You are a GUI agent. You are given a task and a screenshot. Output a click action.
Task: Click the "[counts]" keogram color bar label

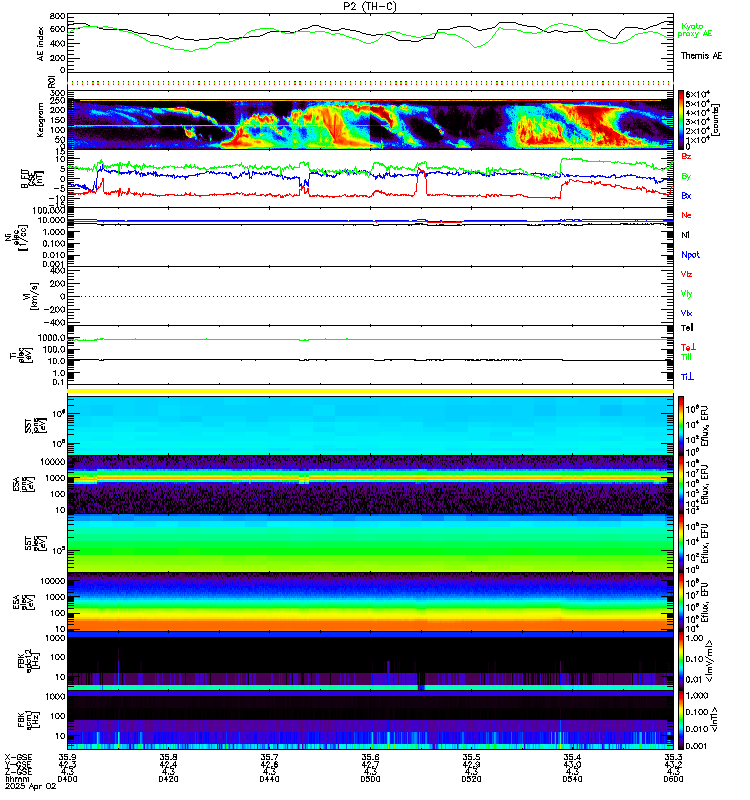(x=715, y=119)
